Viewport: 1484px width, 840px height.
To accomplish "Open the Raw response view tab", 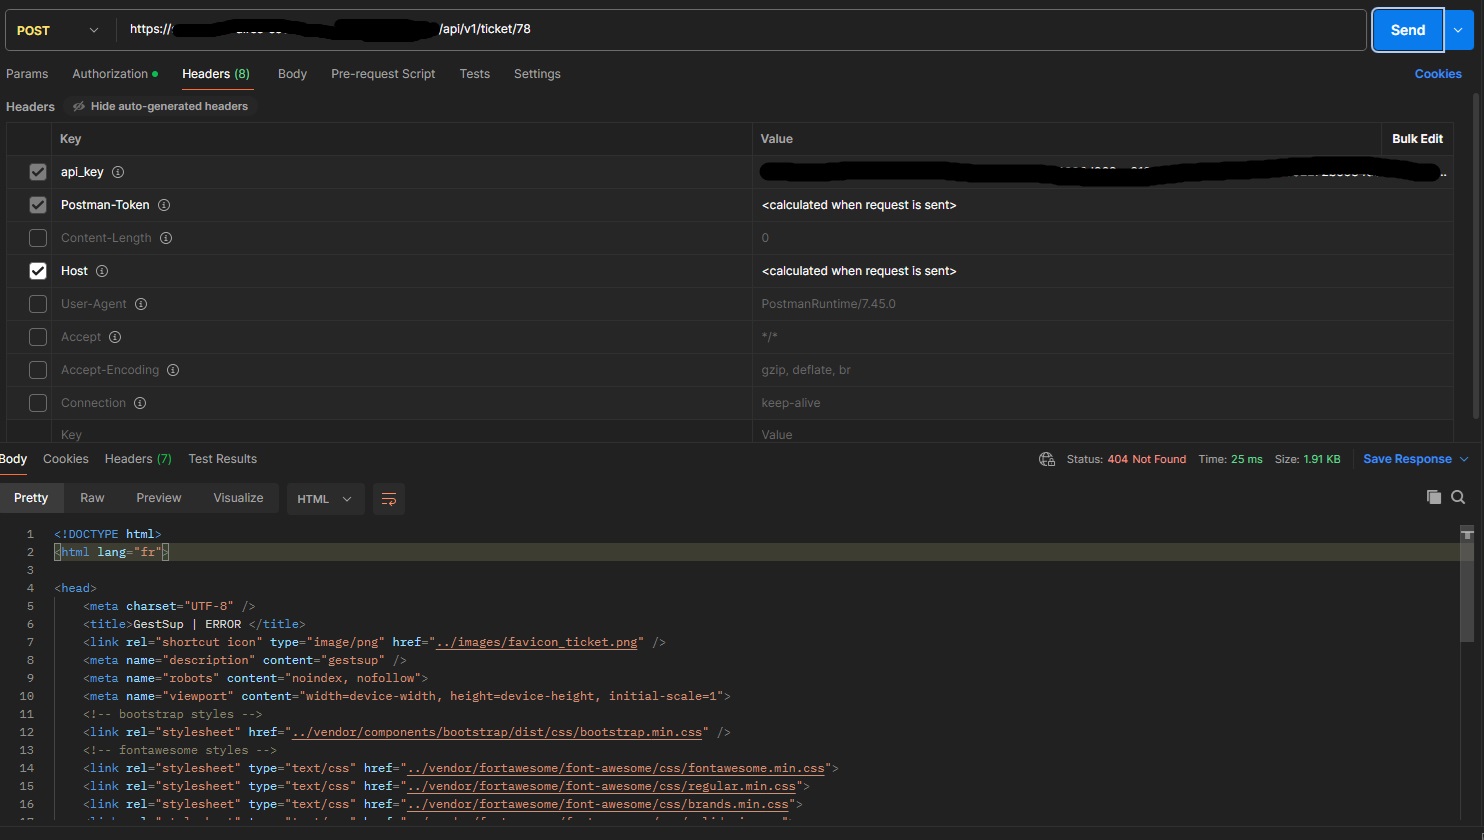I will pyautogui.click(x=92, y=498).
